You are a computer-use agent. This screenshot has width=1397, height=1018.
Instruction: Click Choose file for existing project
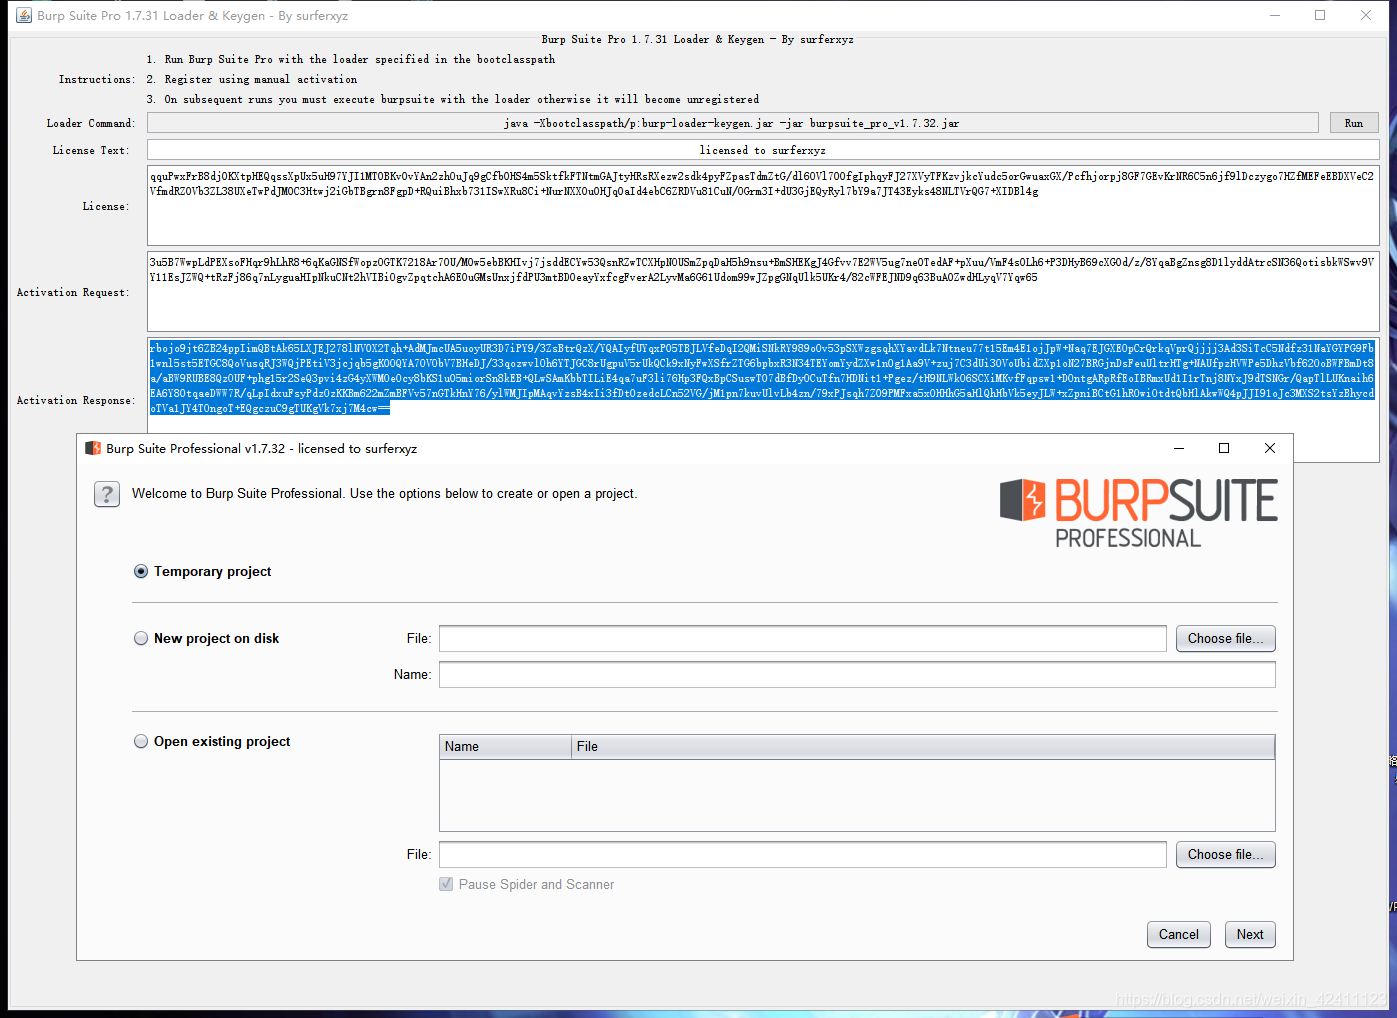tap(1225, 854)
